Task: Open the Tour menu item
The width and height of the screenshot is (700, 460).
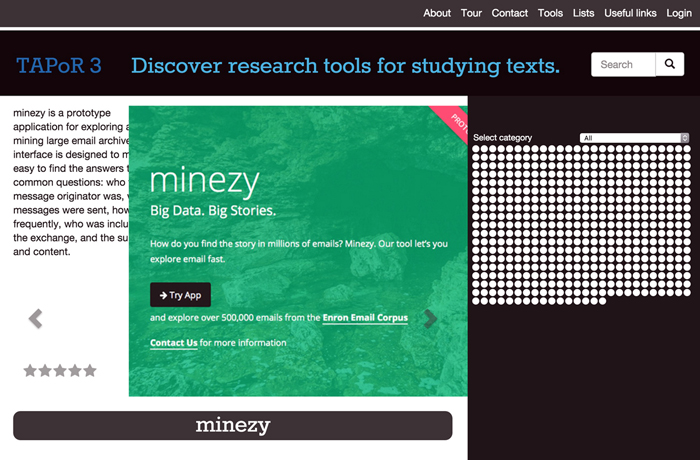Action: pyautogui.click(x=471, y=13)
